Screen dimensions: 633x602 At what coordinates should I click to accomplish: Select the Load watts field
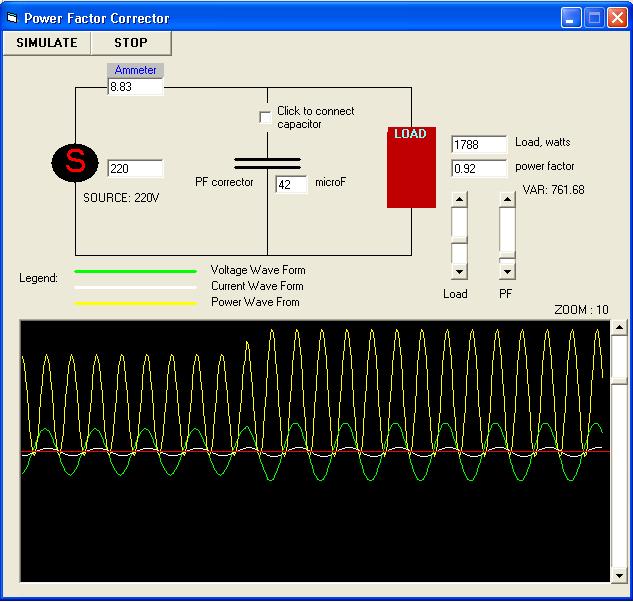click(479, 145)
